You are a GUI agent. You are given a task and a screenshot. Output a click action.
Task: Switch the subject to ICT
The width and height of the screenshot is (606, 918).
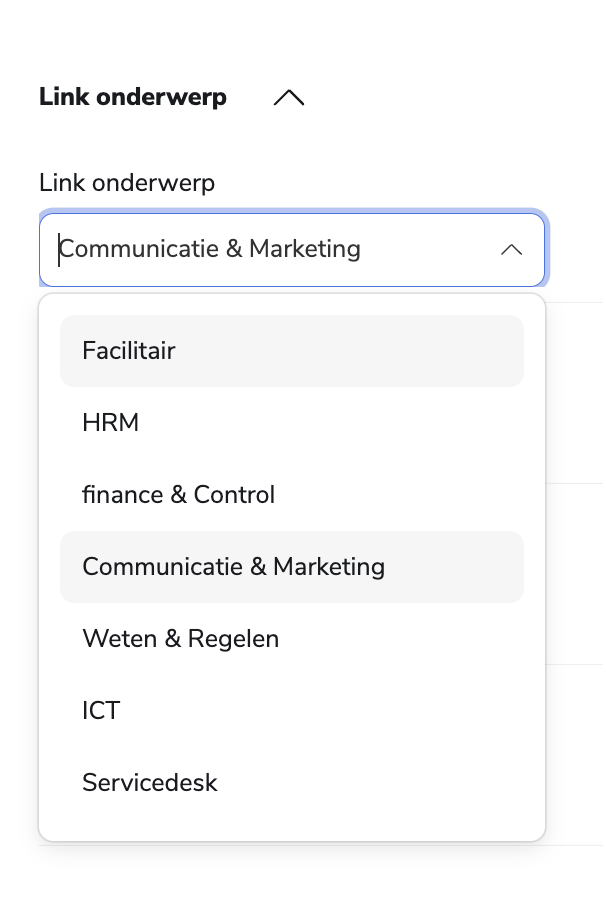tap(101, 711)
